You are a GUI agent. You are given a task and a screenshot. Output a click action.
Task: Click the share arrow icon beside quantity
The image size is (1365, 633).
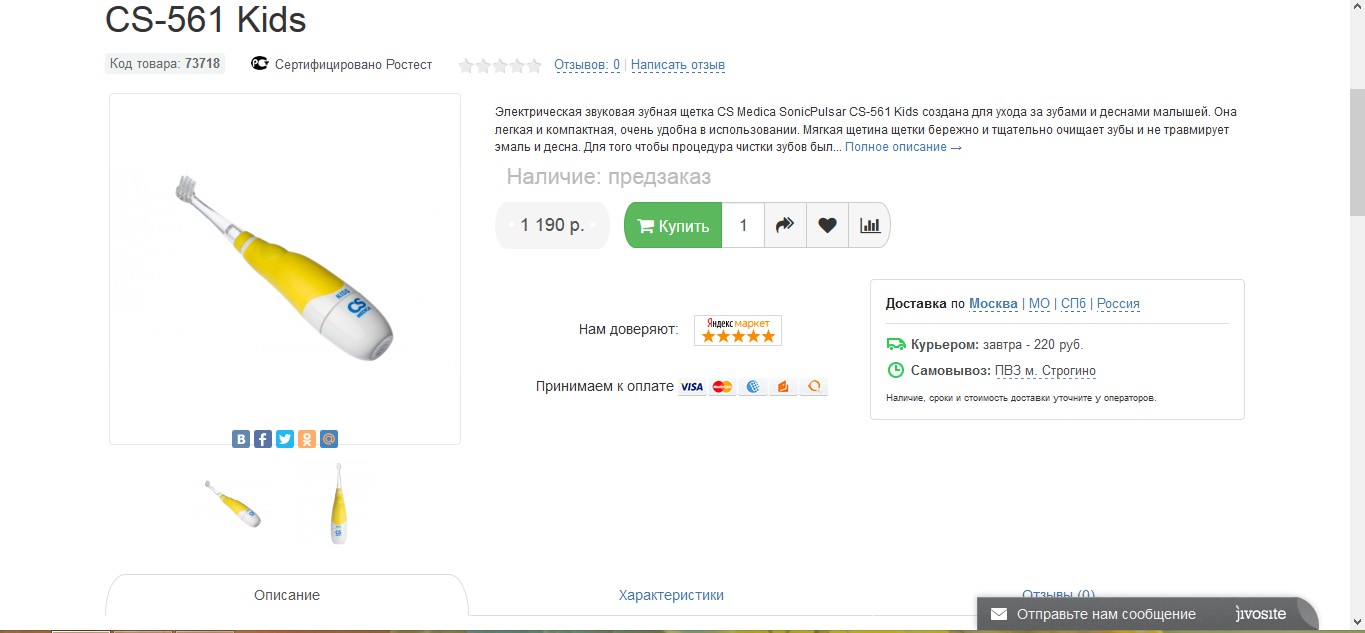click(x=785, y=226)
